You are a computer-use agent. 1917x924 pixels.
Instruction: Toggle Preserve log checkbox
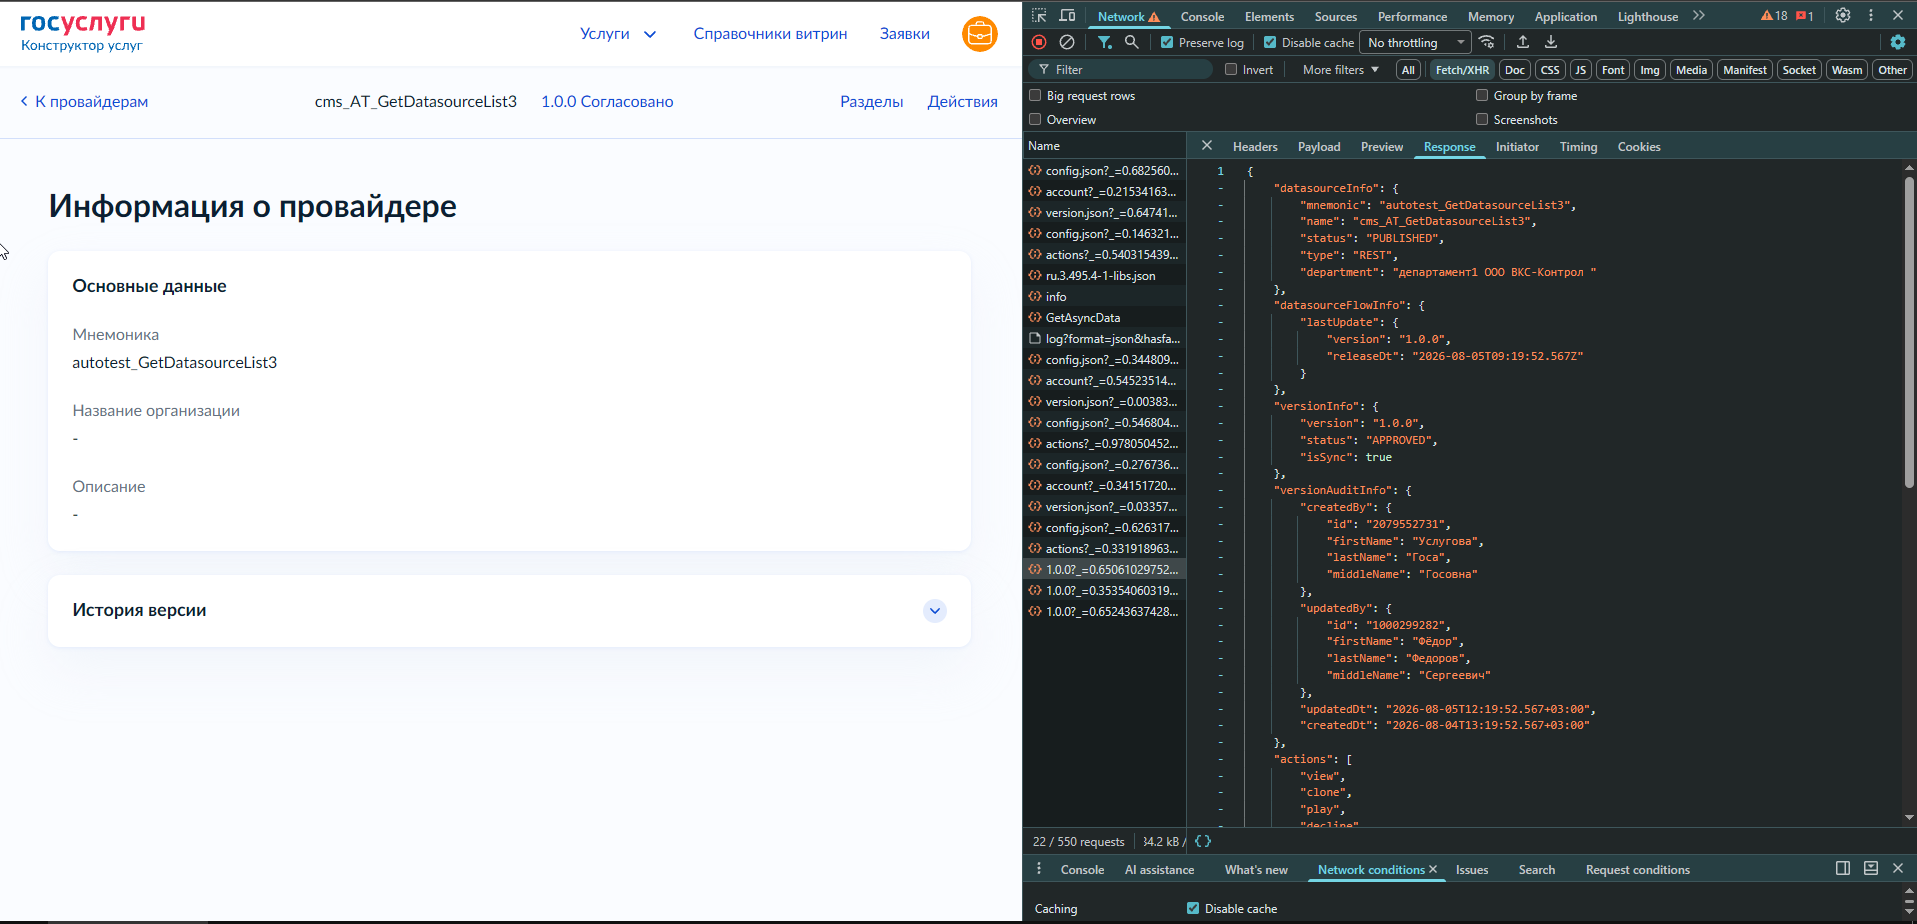coord(1167,42)
